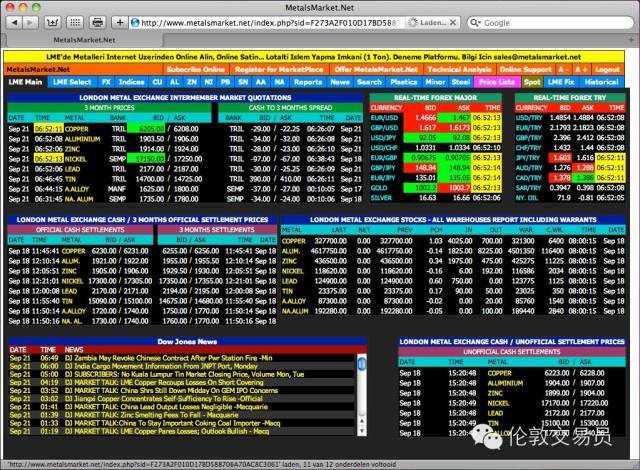Viewport: 640px width, 470px height.
Task: Open the Google search magnifier dropdown
Action: tap(476, 23)
